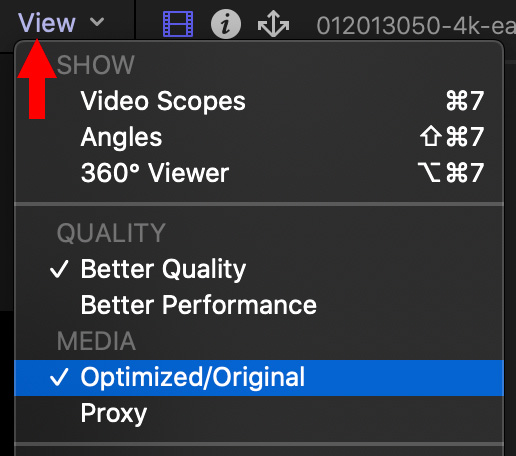Show Video Scopes from the menu

(x=259, y=101)
